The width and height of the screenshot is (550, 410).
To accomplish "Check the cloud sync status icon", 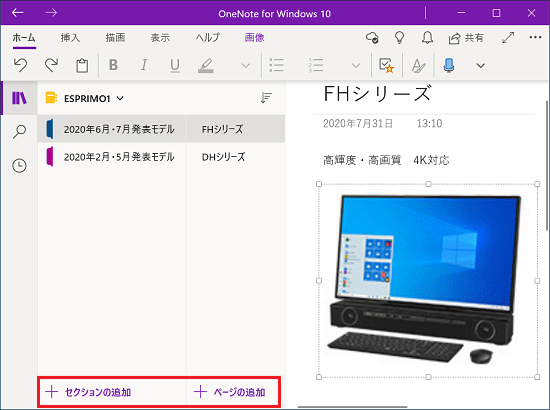I will coord(372,38).
